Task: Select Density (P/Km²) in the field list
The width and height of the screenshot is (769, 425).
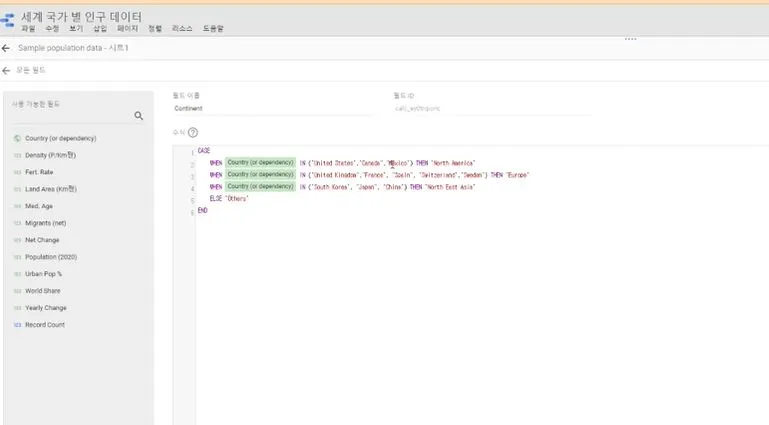Action: (51, 155)
